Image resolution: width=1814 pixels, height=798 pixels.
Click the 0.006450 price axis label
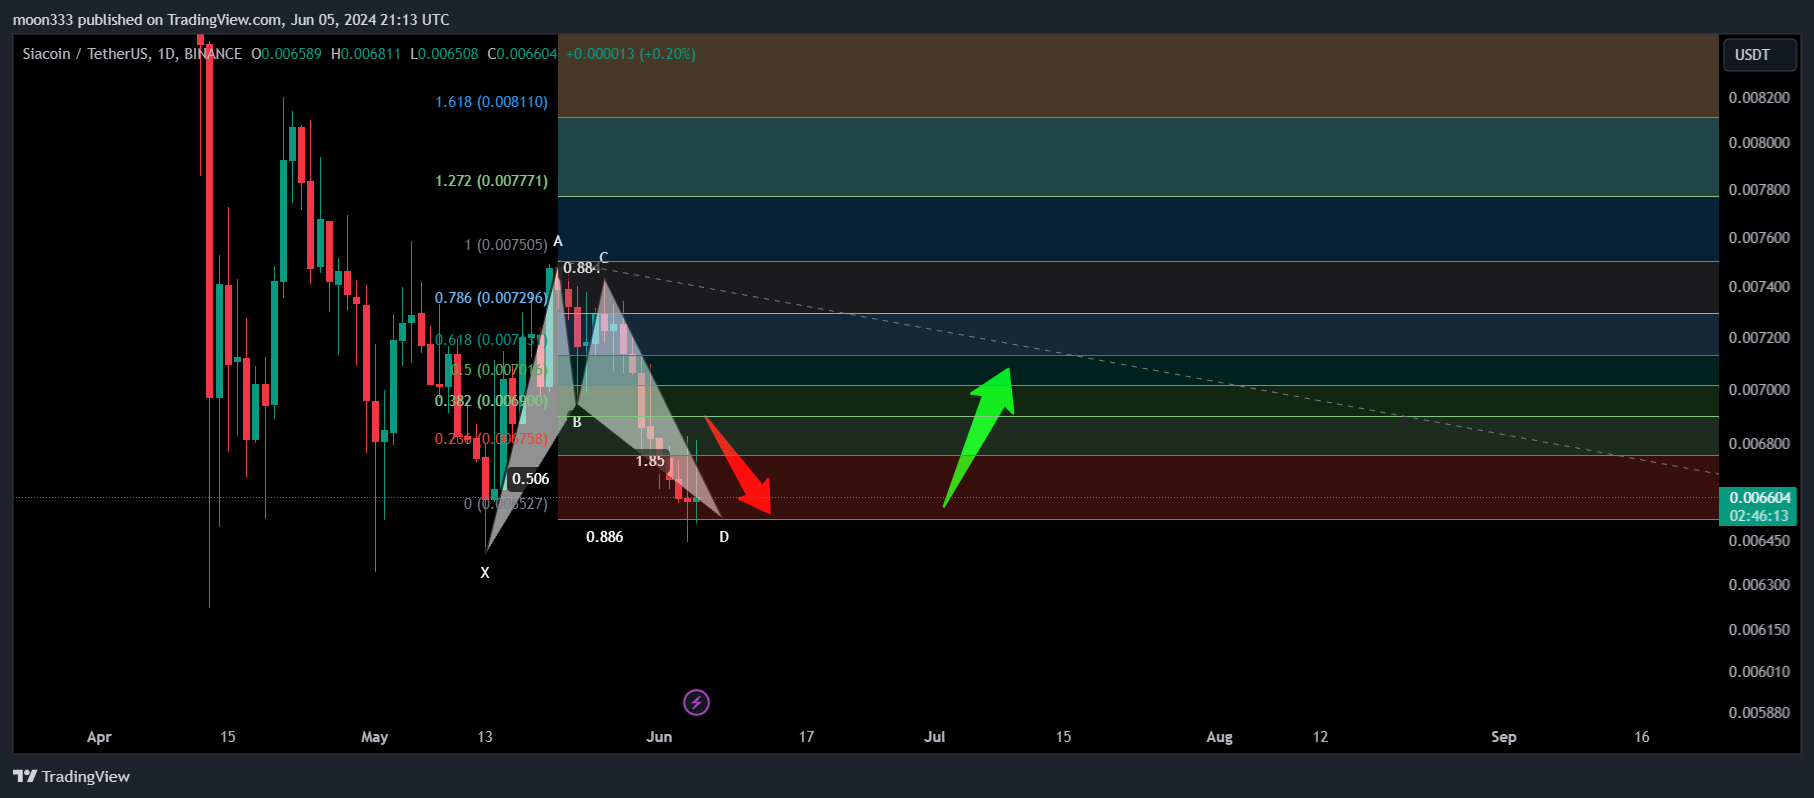click(1759, 541)
